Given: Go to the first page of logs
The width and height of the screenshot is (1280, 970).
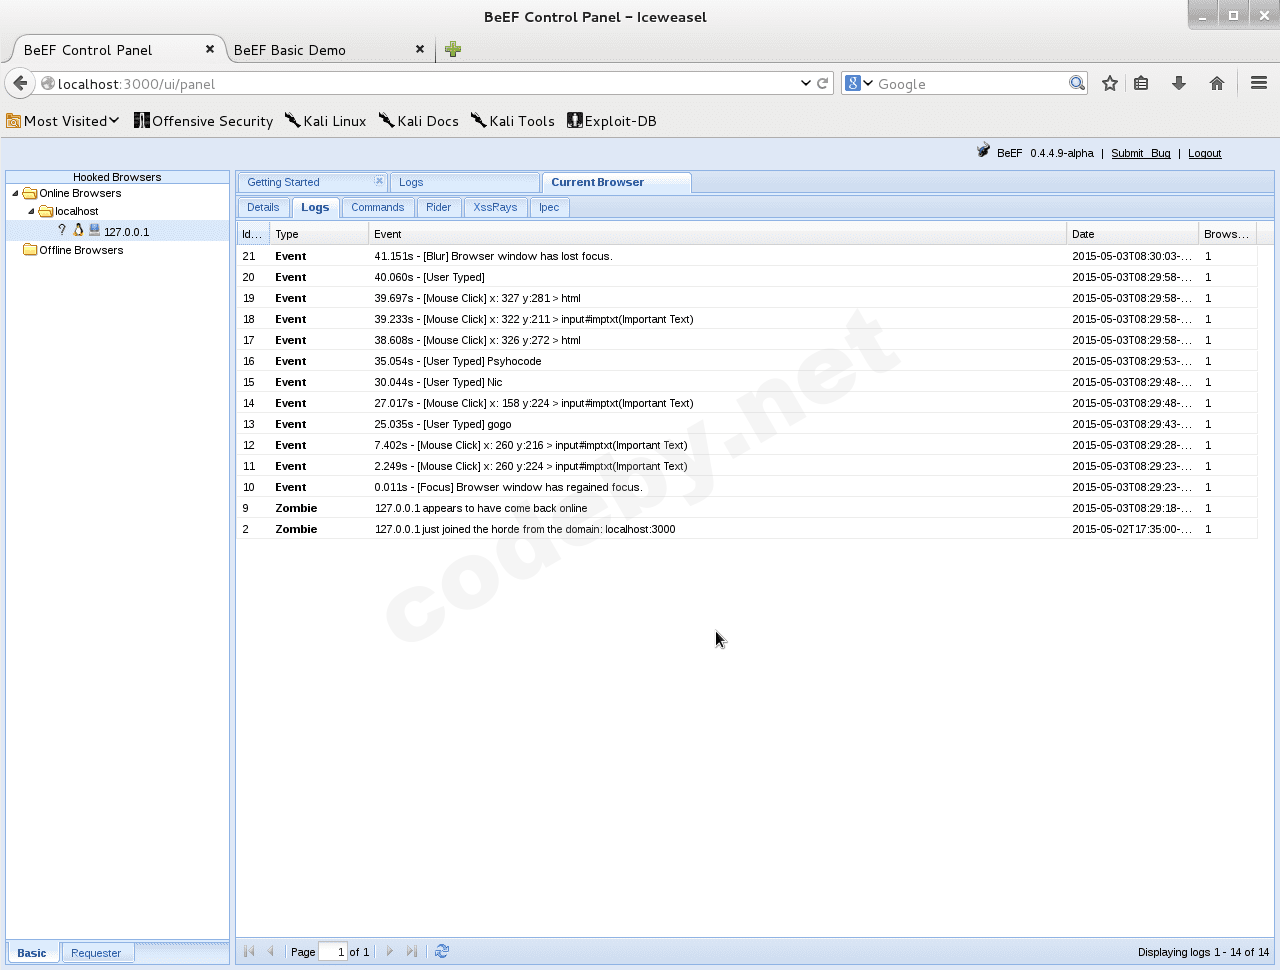Looking at the screenshot, I should [249, 951].
